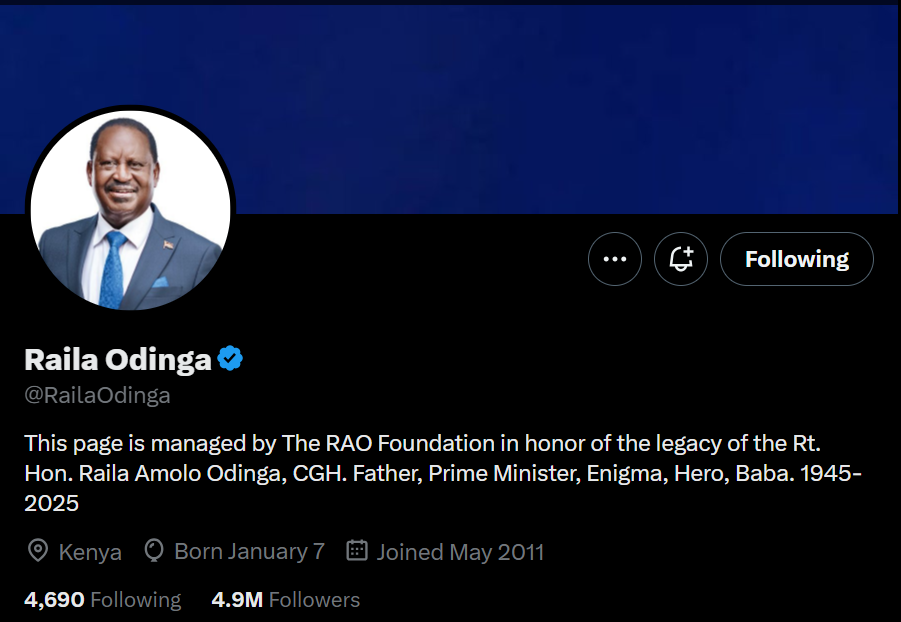901x622 pixels.
Task: Click the blue verified checkmark badge
Action: coord(231,359)
